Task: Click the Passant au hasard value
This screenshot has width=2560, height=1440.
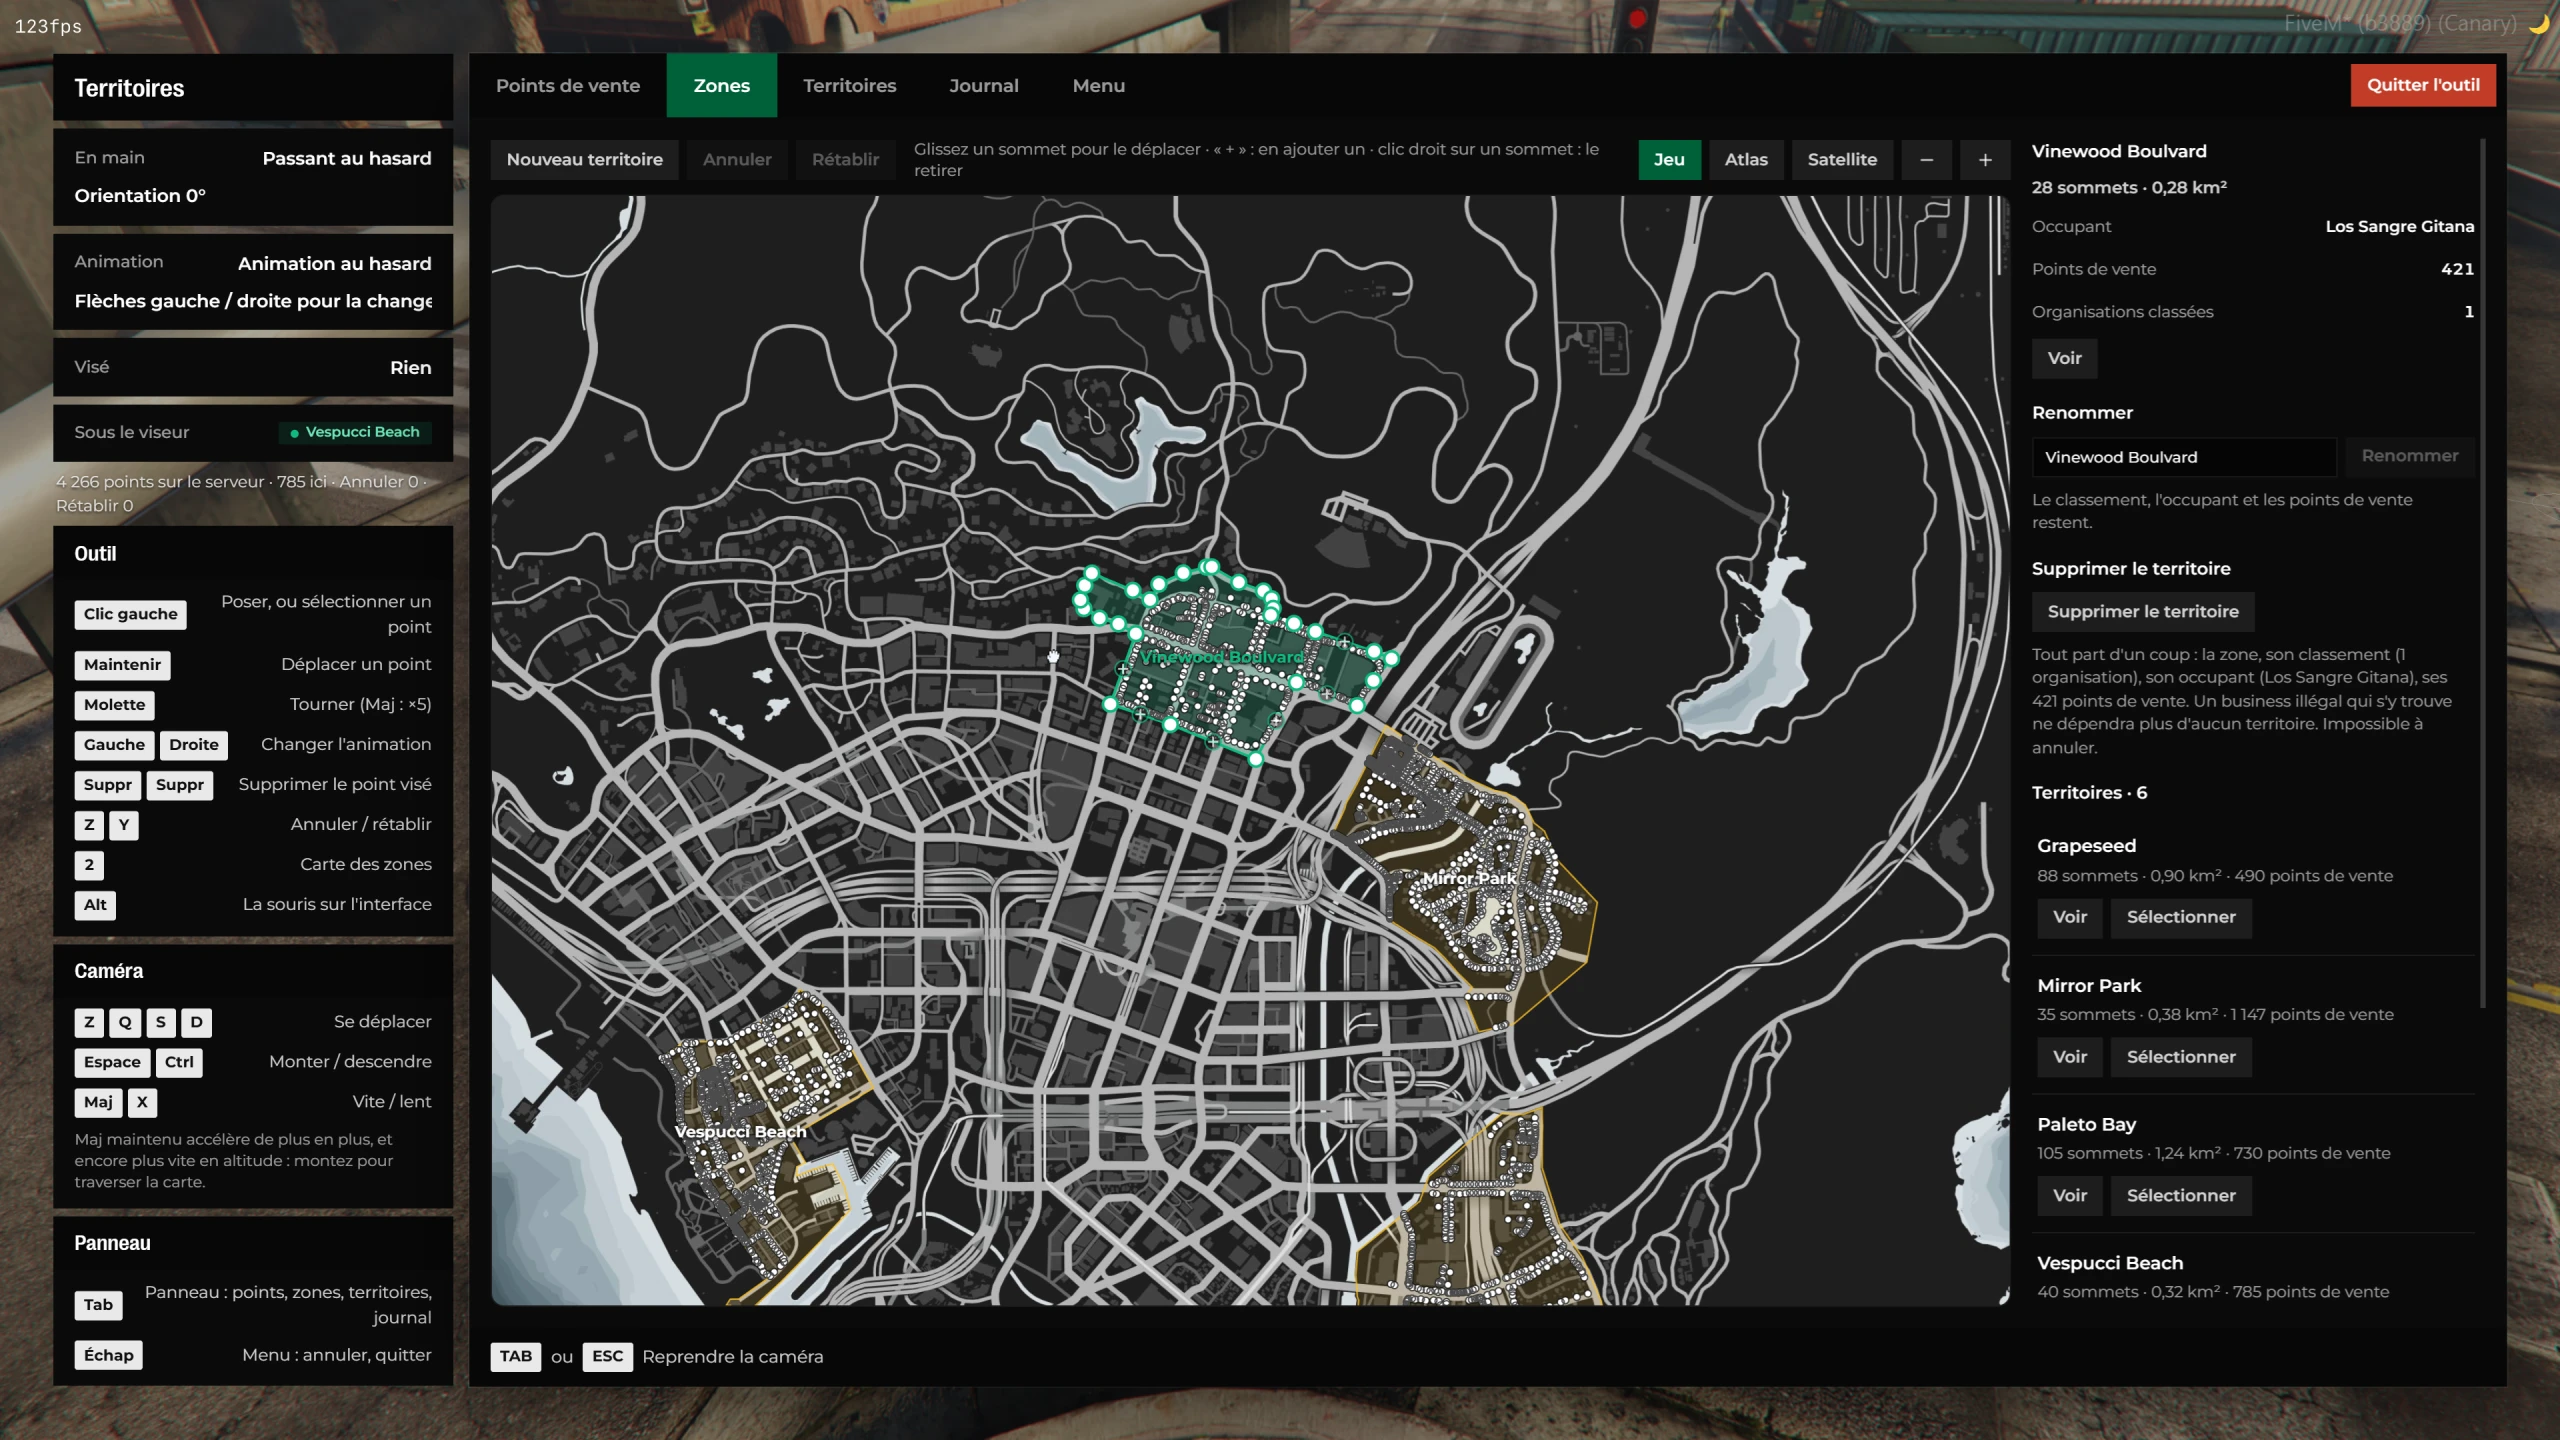Action: point(347,158)
